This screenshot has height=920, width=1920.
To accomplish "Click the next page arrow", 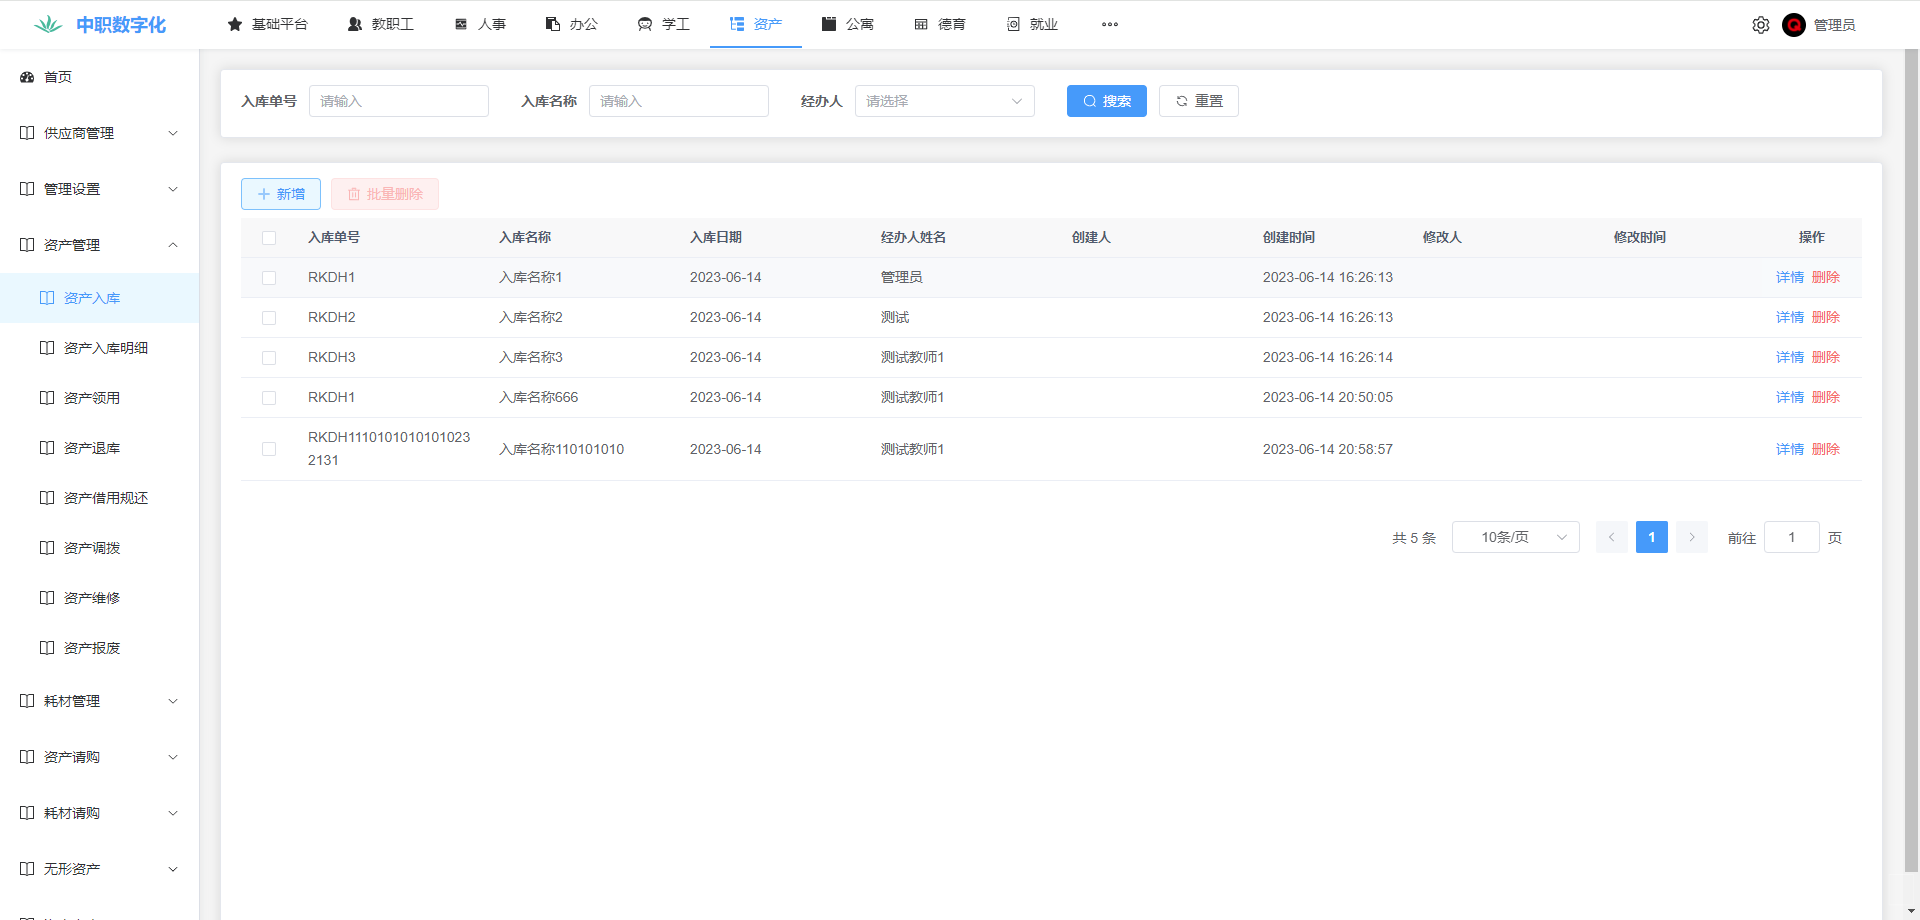I will tap(1691, 537).
